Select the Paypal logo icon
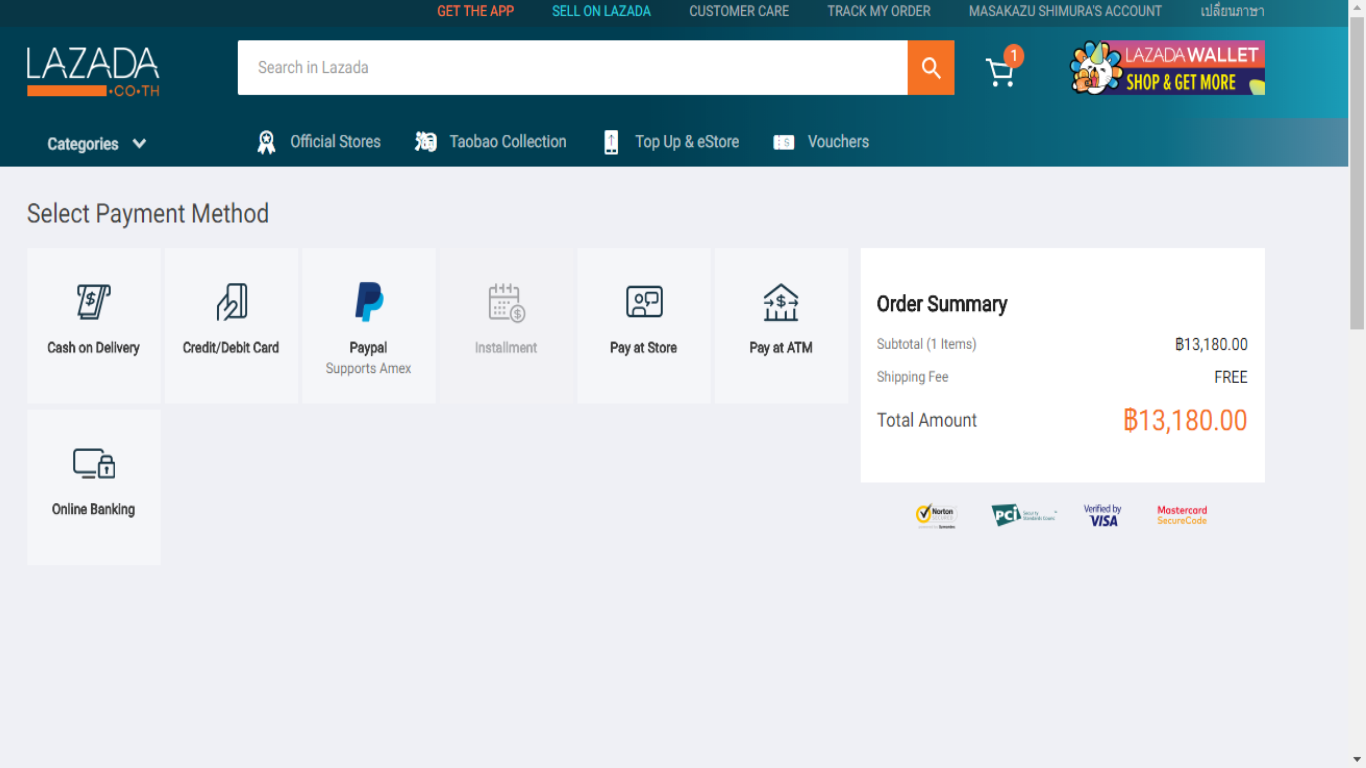The width and height of the screenshot is (1366, 768). pyautogui.click(x=369, y=301)
